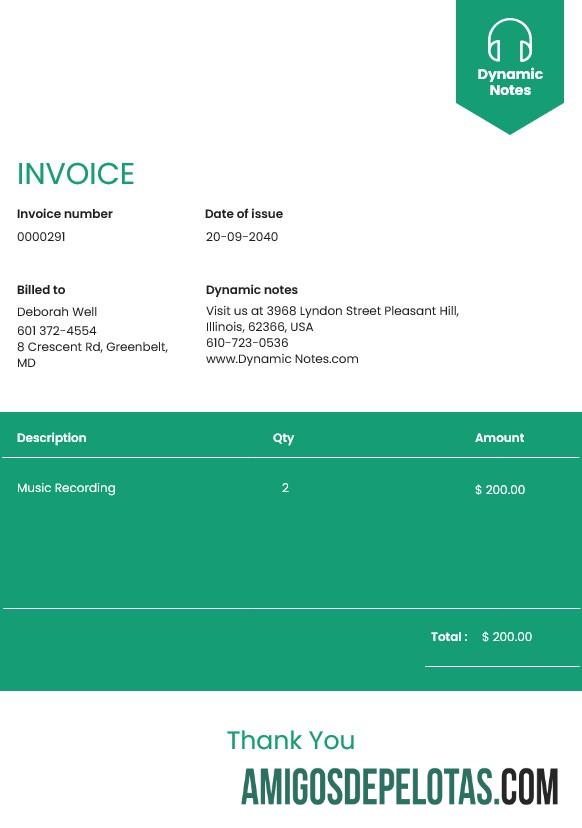
Task: Open the www.Dynamic Notes.com link
Action: pyautogui.click(x=282, y=359)
